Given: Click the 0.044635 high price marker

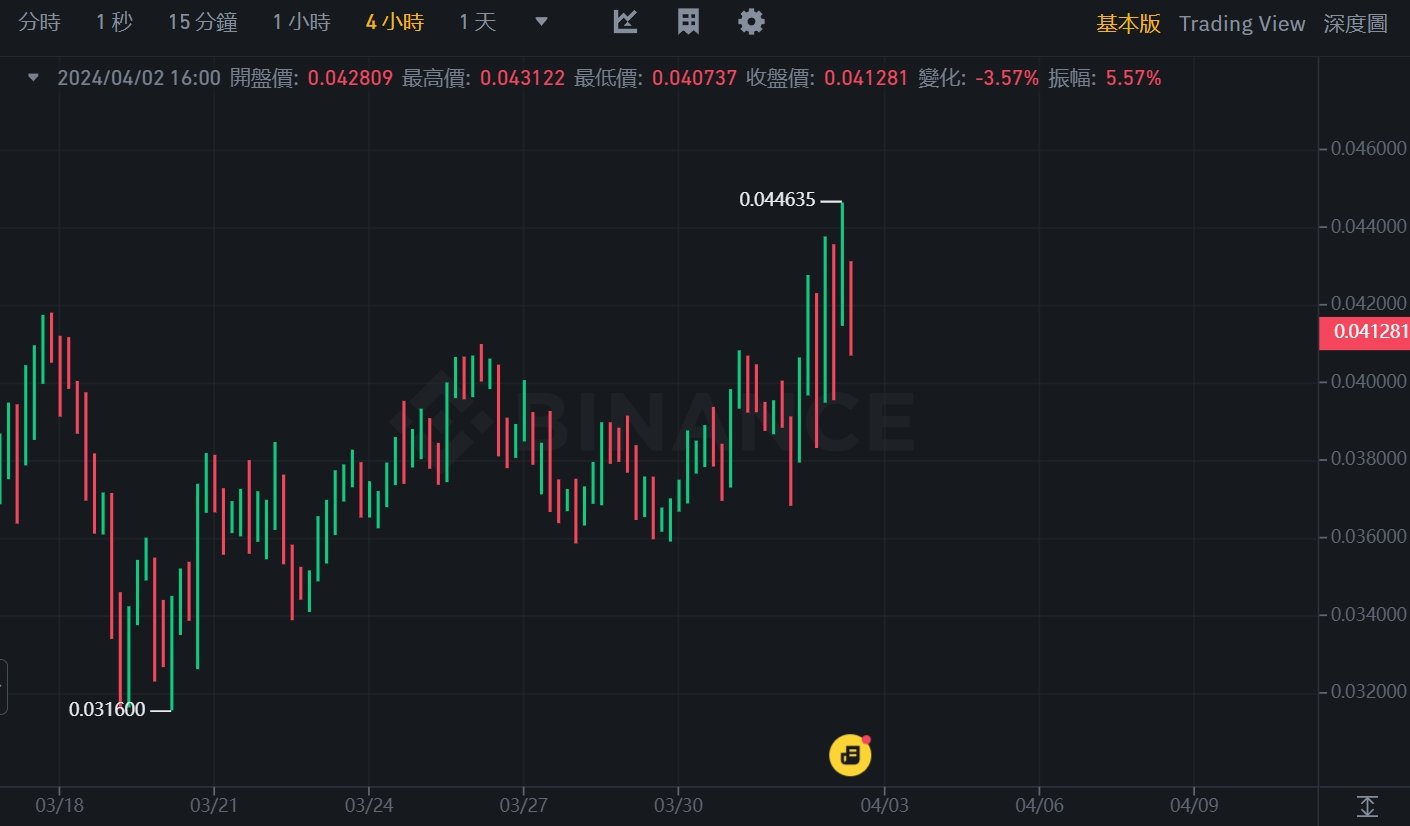Looking at the screenshot, I should click(x=778, y=200).
